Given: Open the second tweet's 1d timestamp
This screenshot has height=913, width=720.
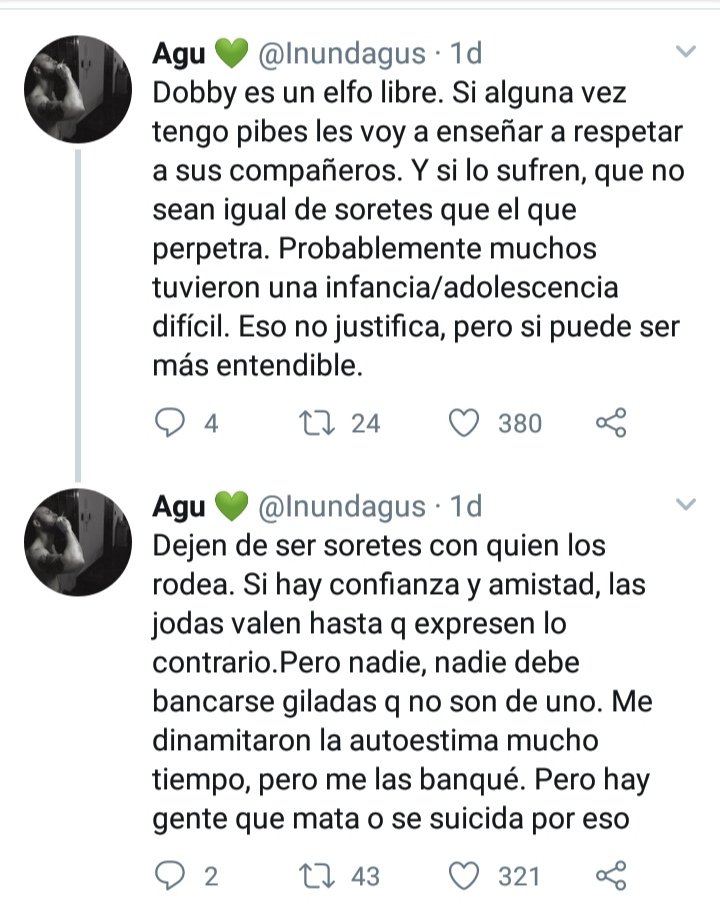Looking at the screenshot, I should pos(467,508).
